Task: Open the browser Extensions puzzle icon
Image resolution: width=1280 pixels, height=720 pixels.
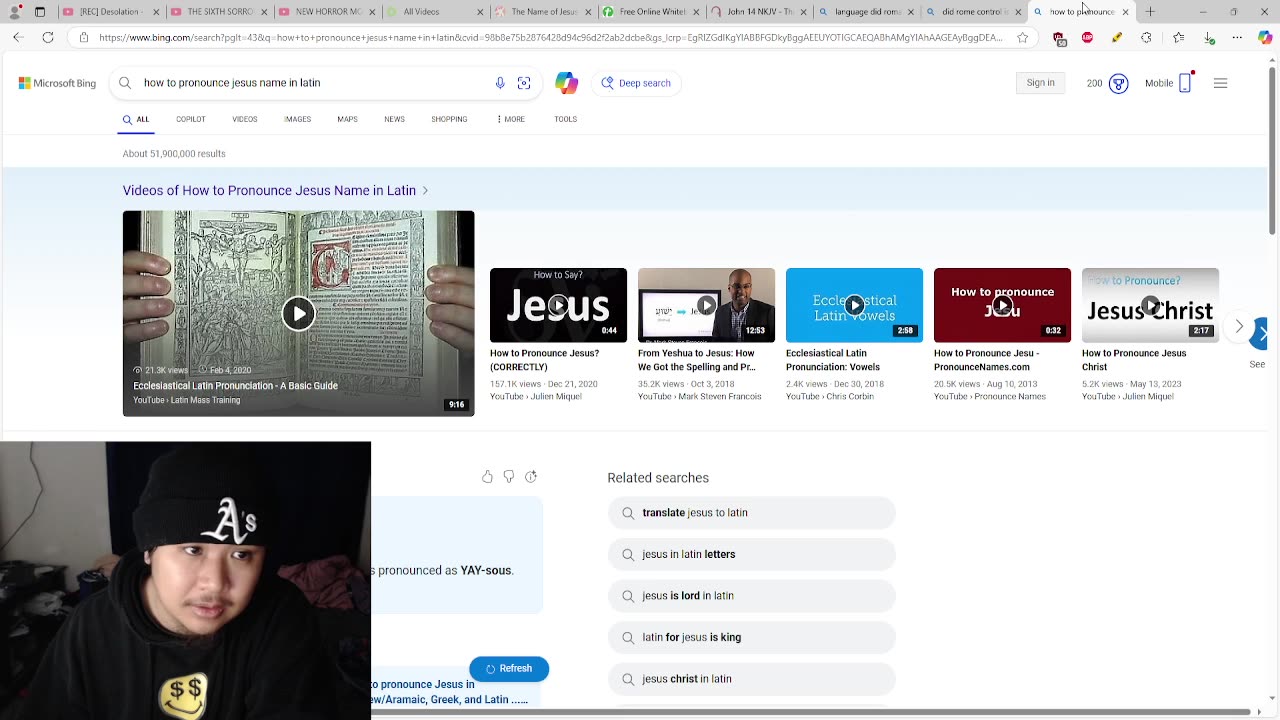Action: point(1147,38)
